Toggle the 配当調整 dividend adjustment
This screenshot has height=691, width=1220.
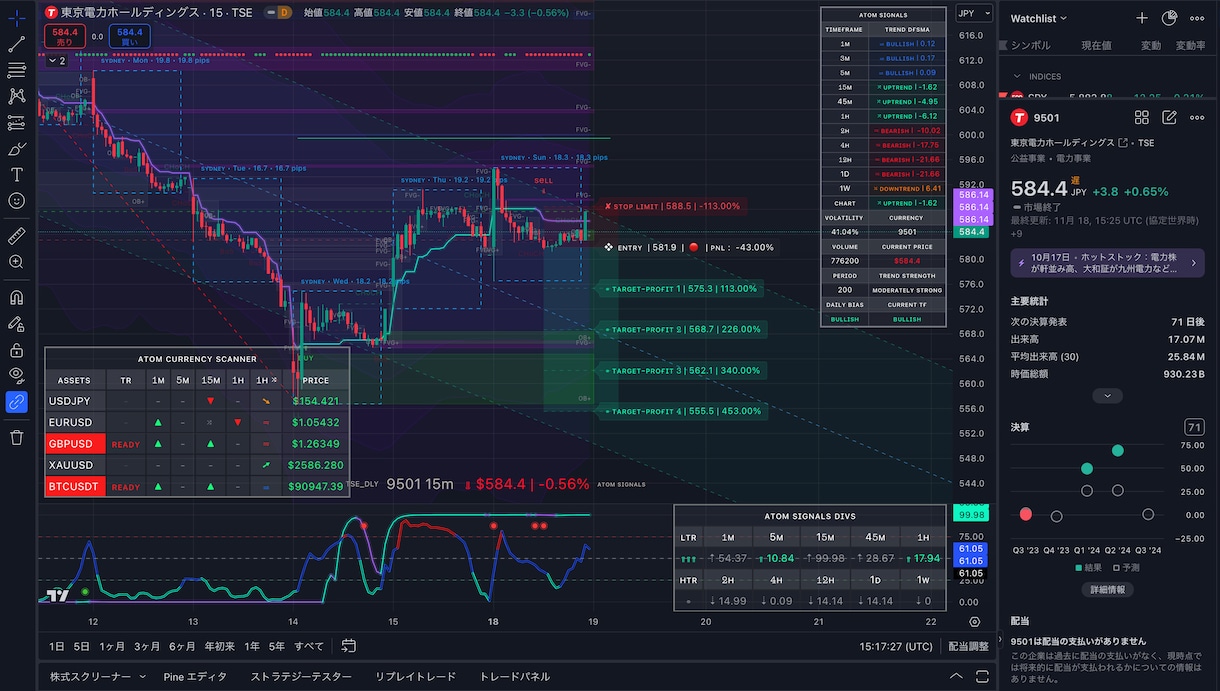969,647
